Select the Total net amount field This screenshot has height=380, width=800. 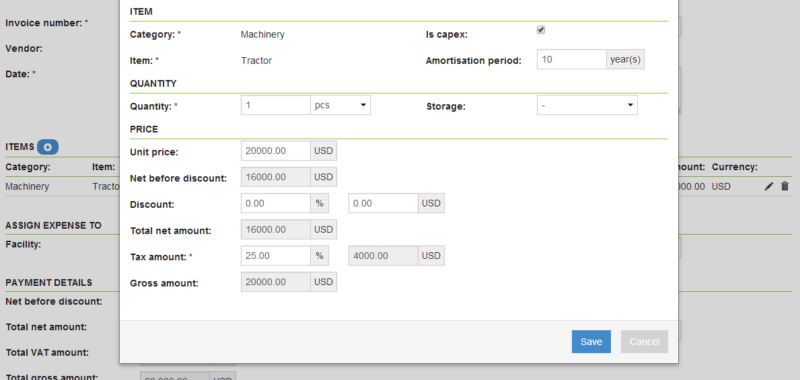(276, 230)
